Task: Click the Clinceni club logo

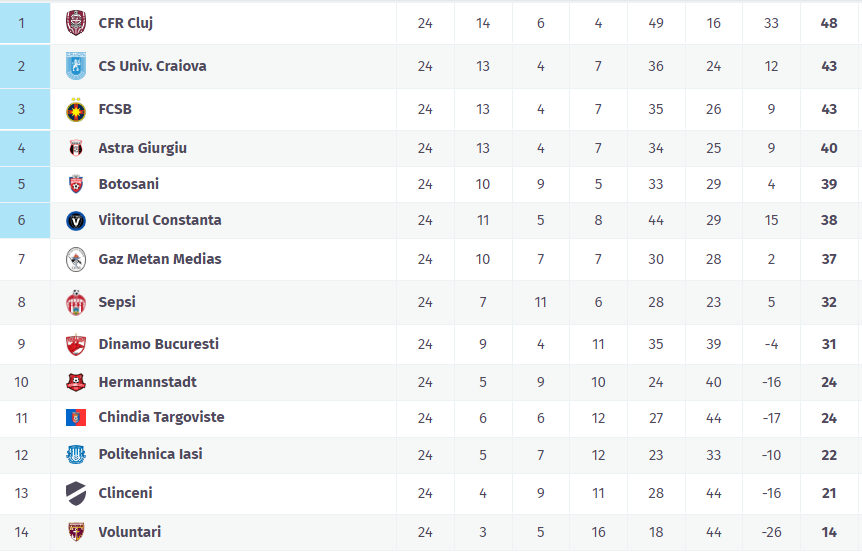Action: [x=76, y=493]
